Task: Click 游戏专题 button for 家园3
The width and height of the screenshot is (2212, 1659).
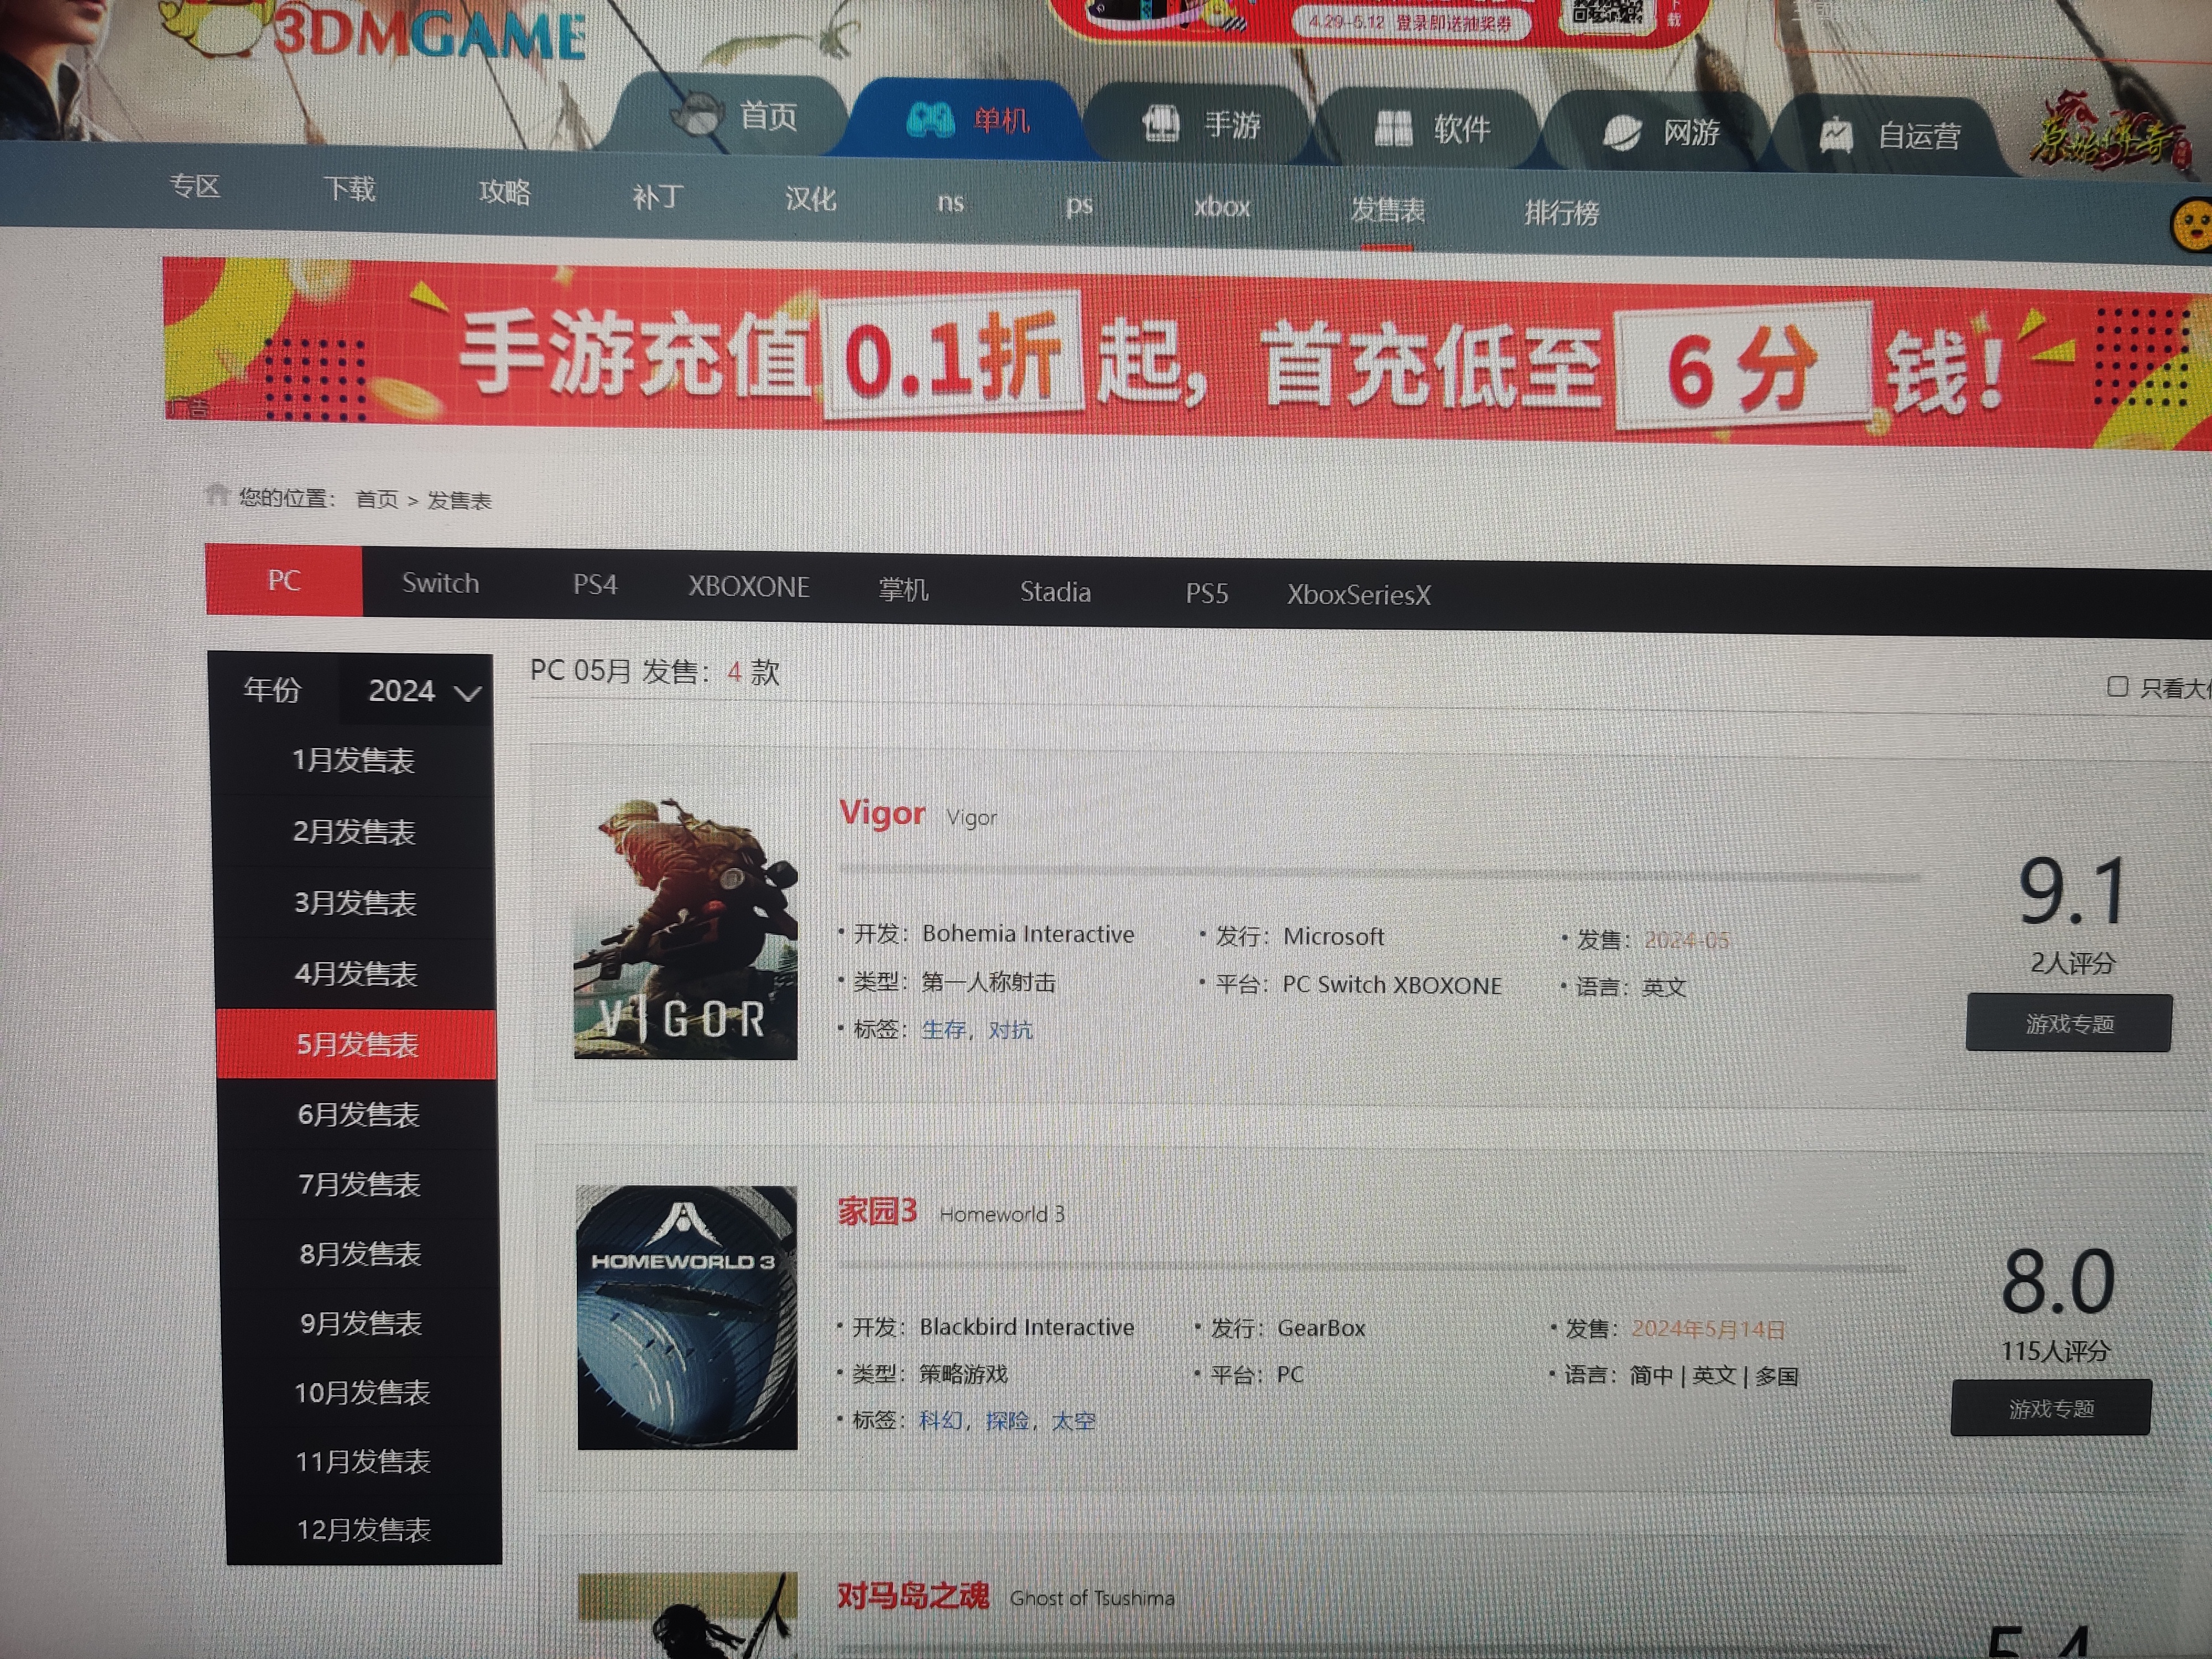Action: click(2051, 1408)
